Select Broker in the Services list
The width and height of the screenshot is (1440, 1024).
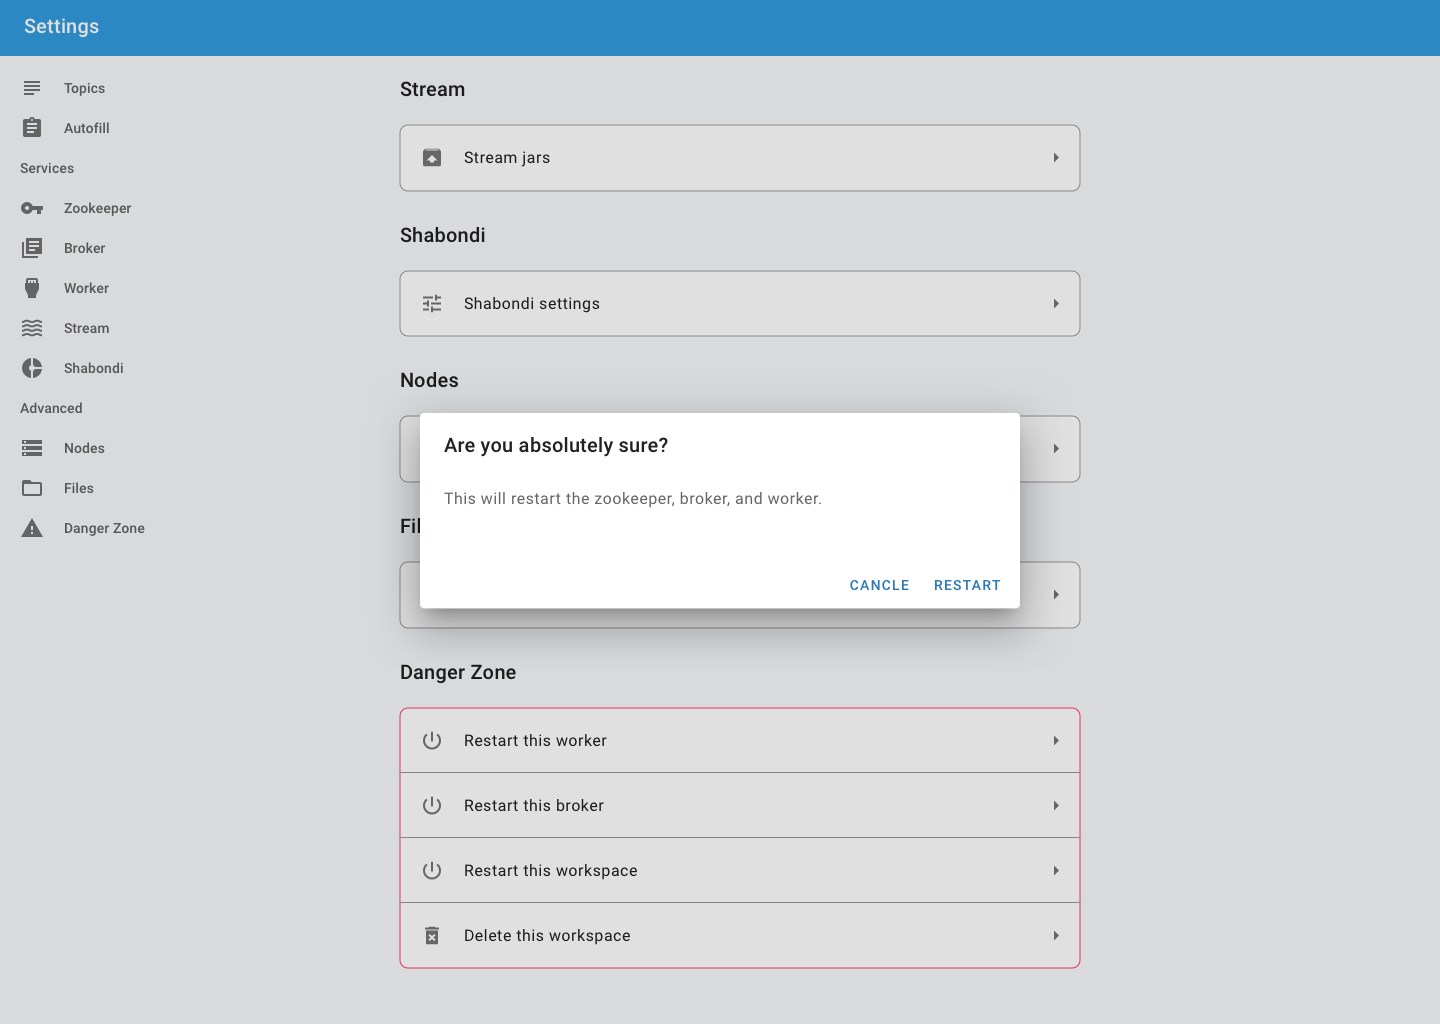coord(84,248)
